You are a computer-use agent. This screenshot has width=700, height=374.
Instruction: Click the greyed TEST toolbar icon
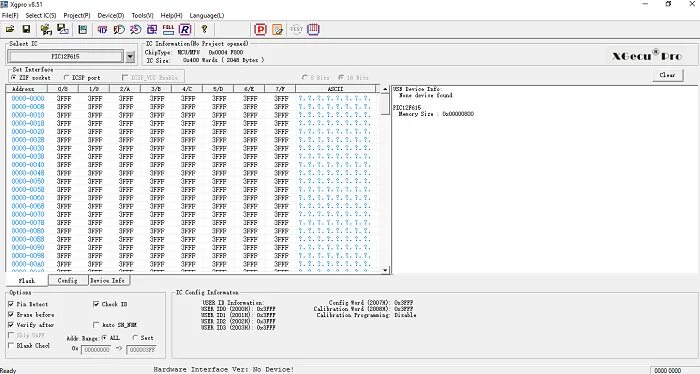click(x=296, y=29)
